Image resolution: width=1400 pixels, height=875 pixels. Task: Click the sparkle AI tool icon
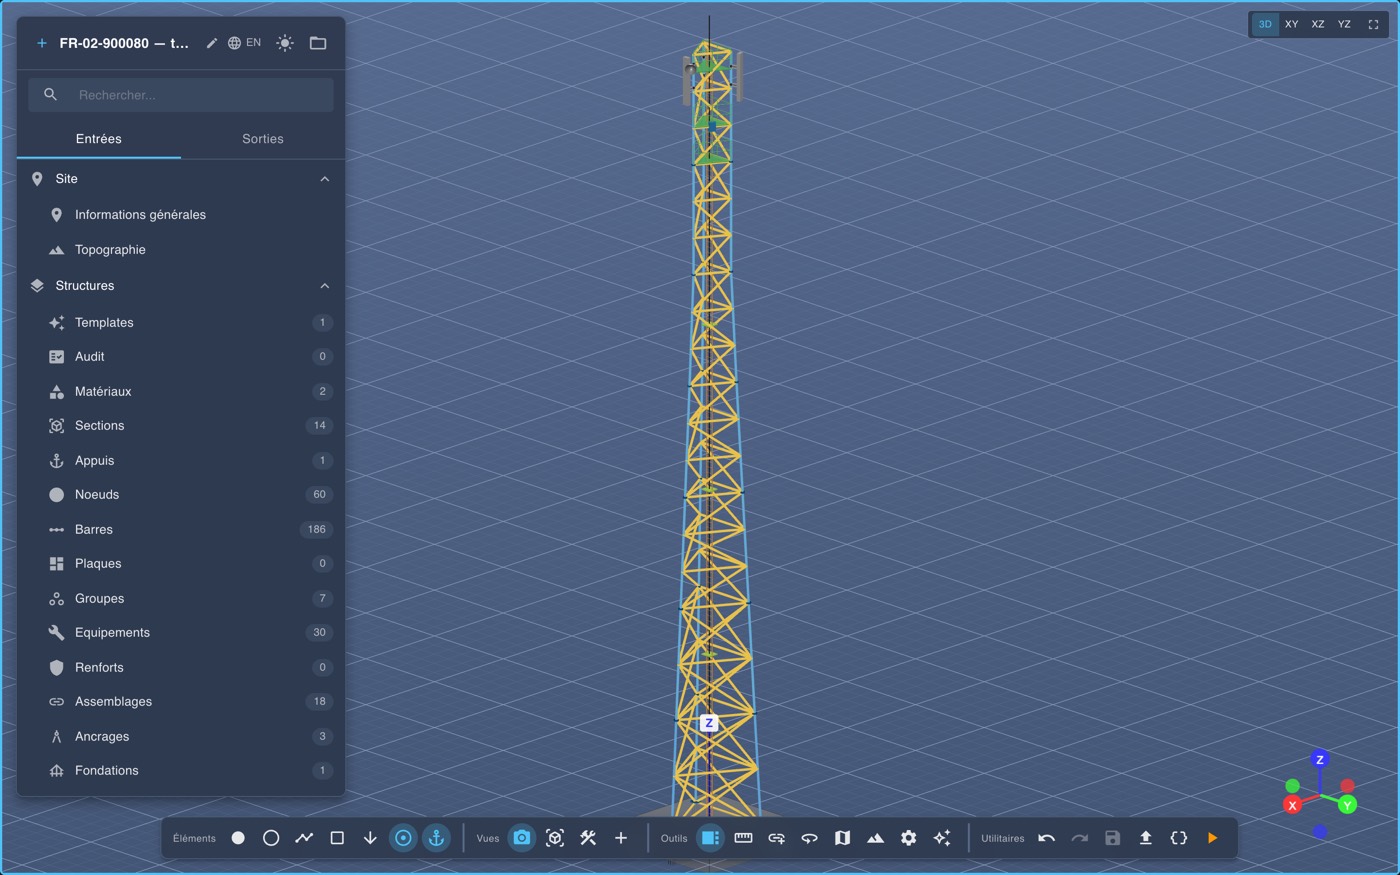pyautogui.click(x=941, y=838)
